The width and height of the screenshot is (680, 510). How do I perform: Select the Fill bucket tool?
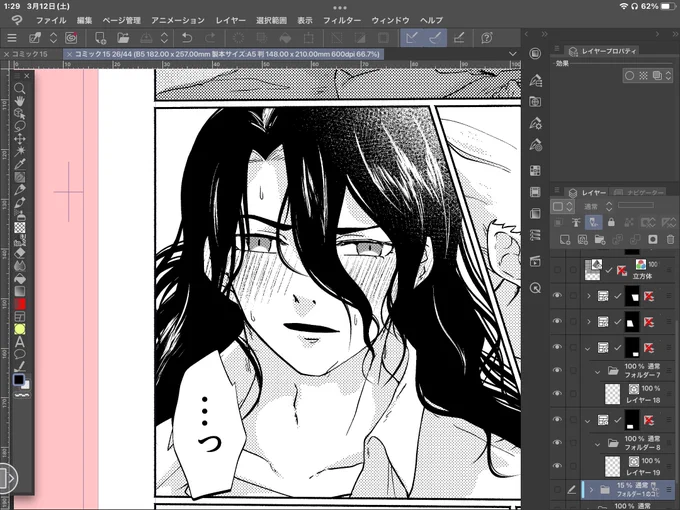coord(20,278)
